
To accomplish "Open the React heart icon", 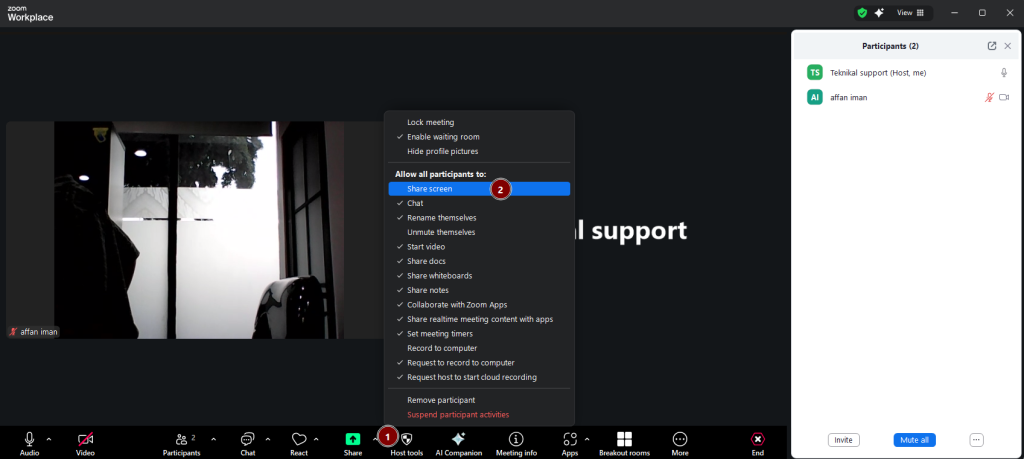I will [x=298, y=439].
